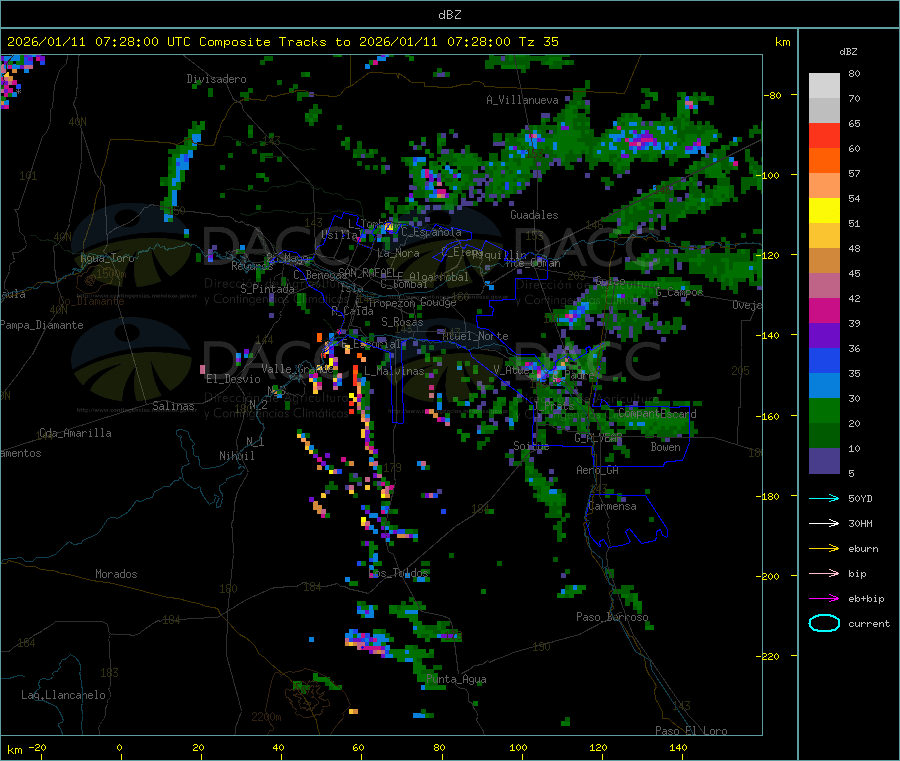The image size is (900, 761).
Task: Click the '60' tick on the horizontal axis
Action: [358, 747]
